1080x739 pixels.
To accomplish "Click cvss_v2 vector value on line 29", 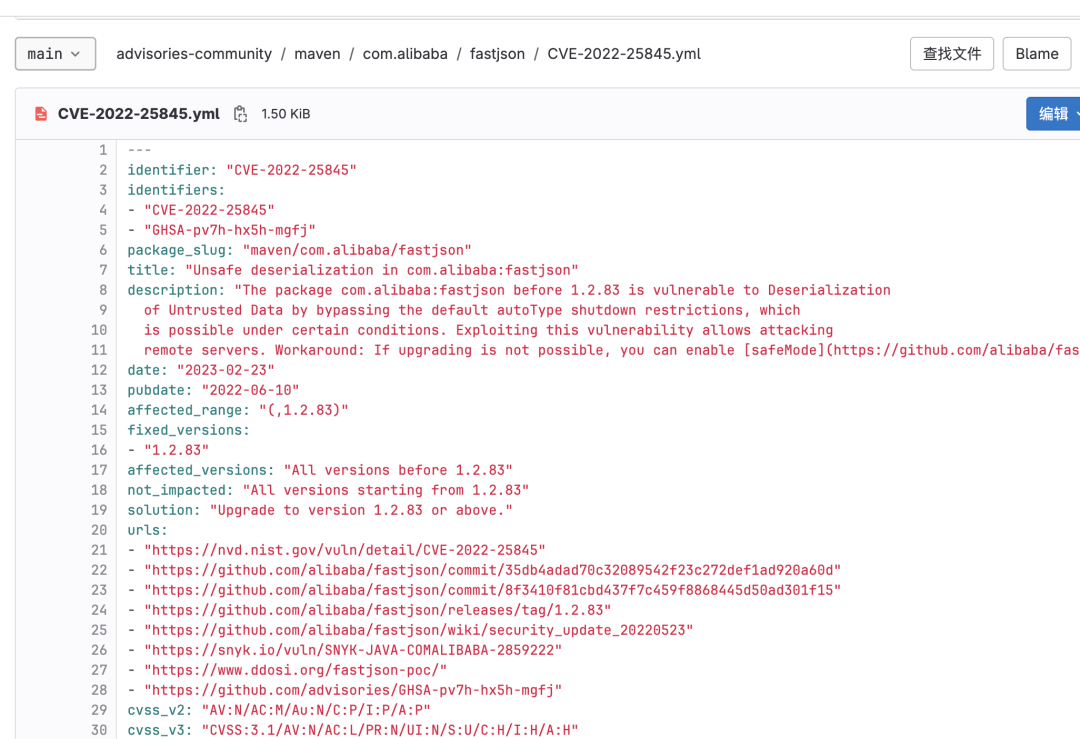I will click(x=316, y=709).
